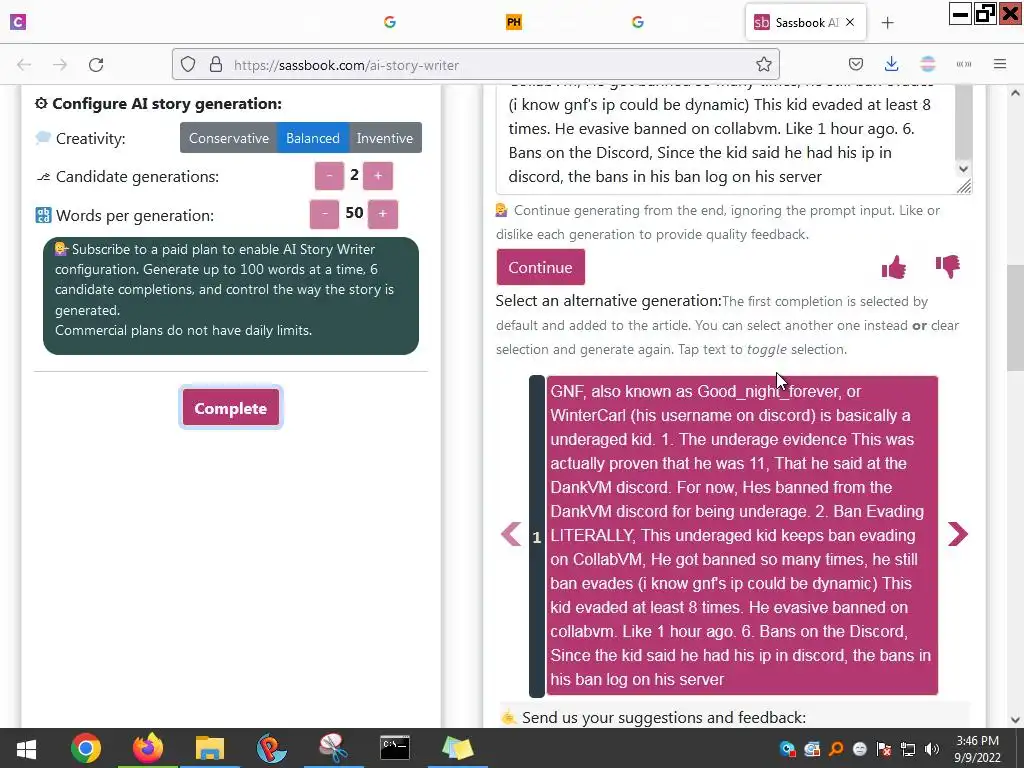Set creativity to Balanced
This screenshot has width=1024, height=768.
[x=313, y=138]
